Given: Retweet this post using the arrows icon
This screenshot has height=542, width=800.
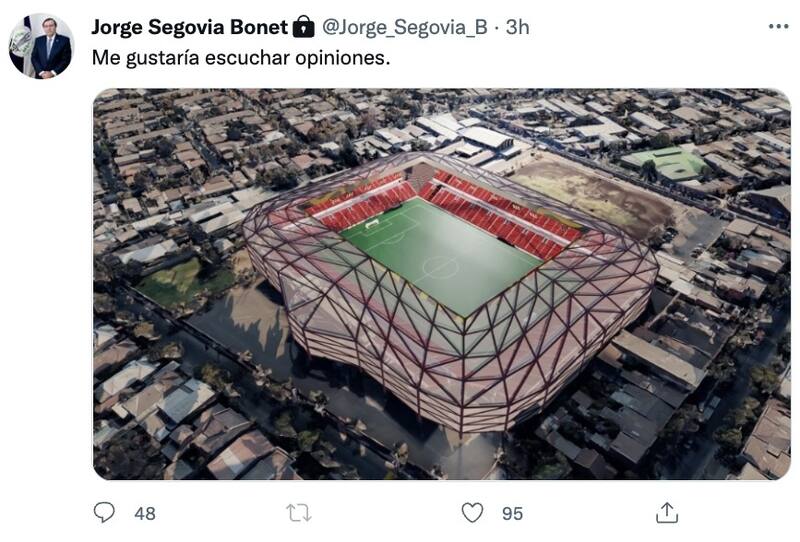Looking at the screenshot, I should (x=298, y=513).
